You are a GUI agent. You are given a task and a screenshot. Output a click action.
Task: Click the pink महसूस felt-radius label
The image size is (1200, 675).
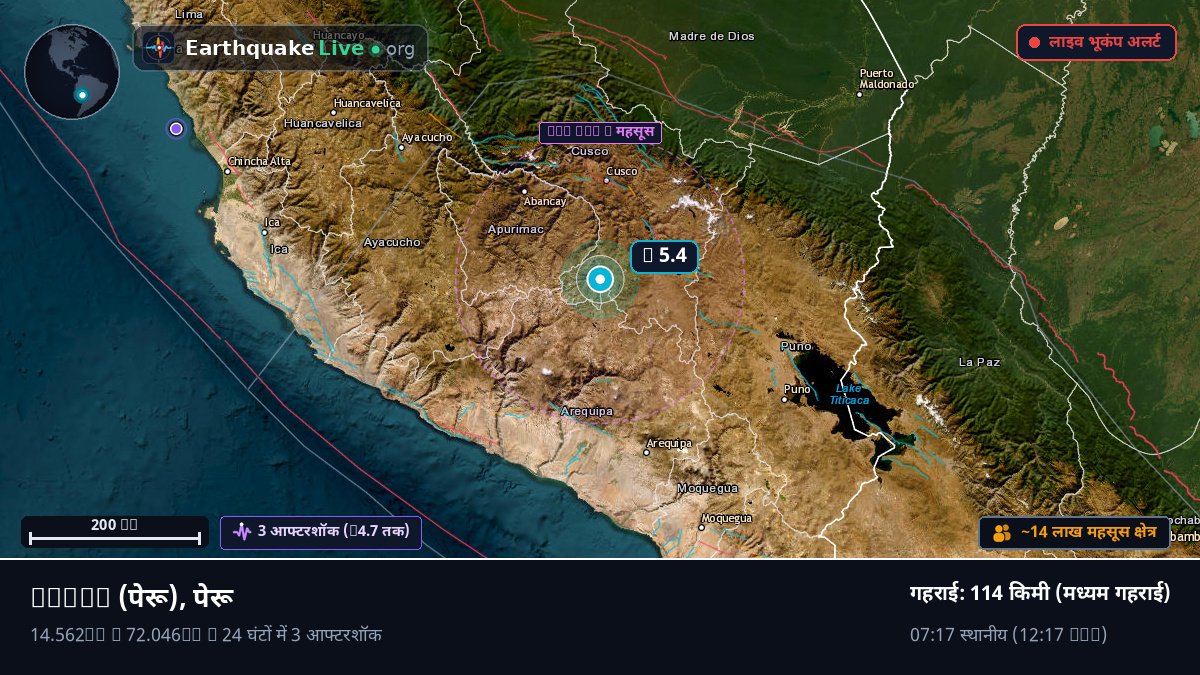click(x=600, y=132)
